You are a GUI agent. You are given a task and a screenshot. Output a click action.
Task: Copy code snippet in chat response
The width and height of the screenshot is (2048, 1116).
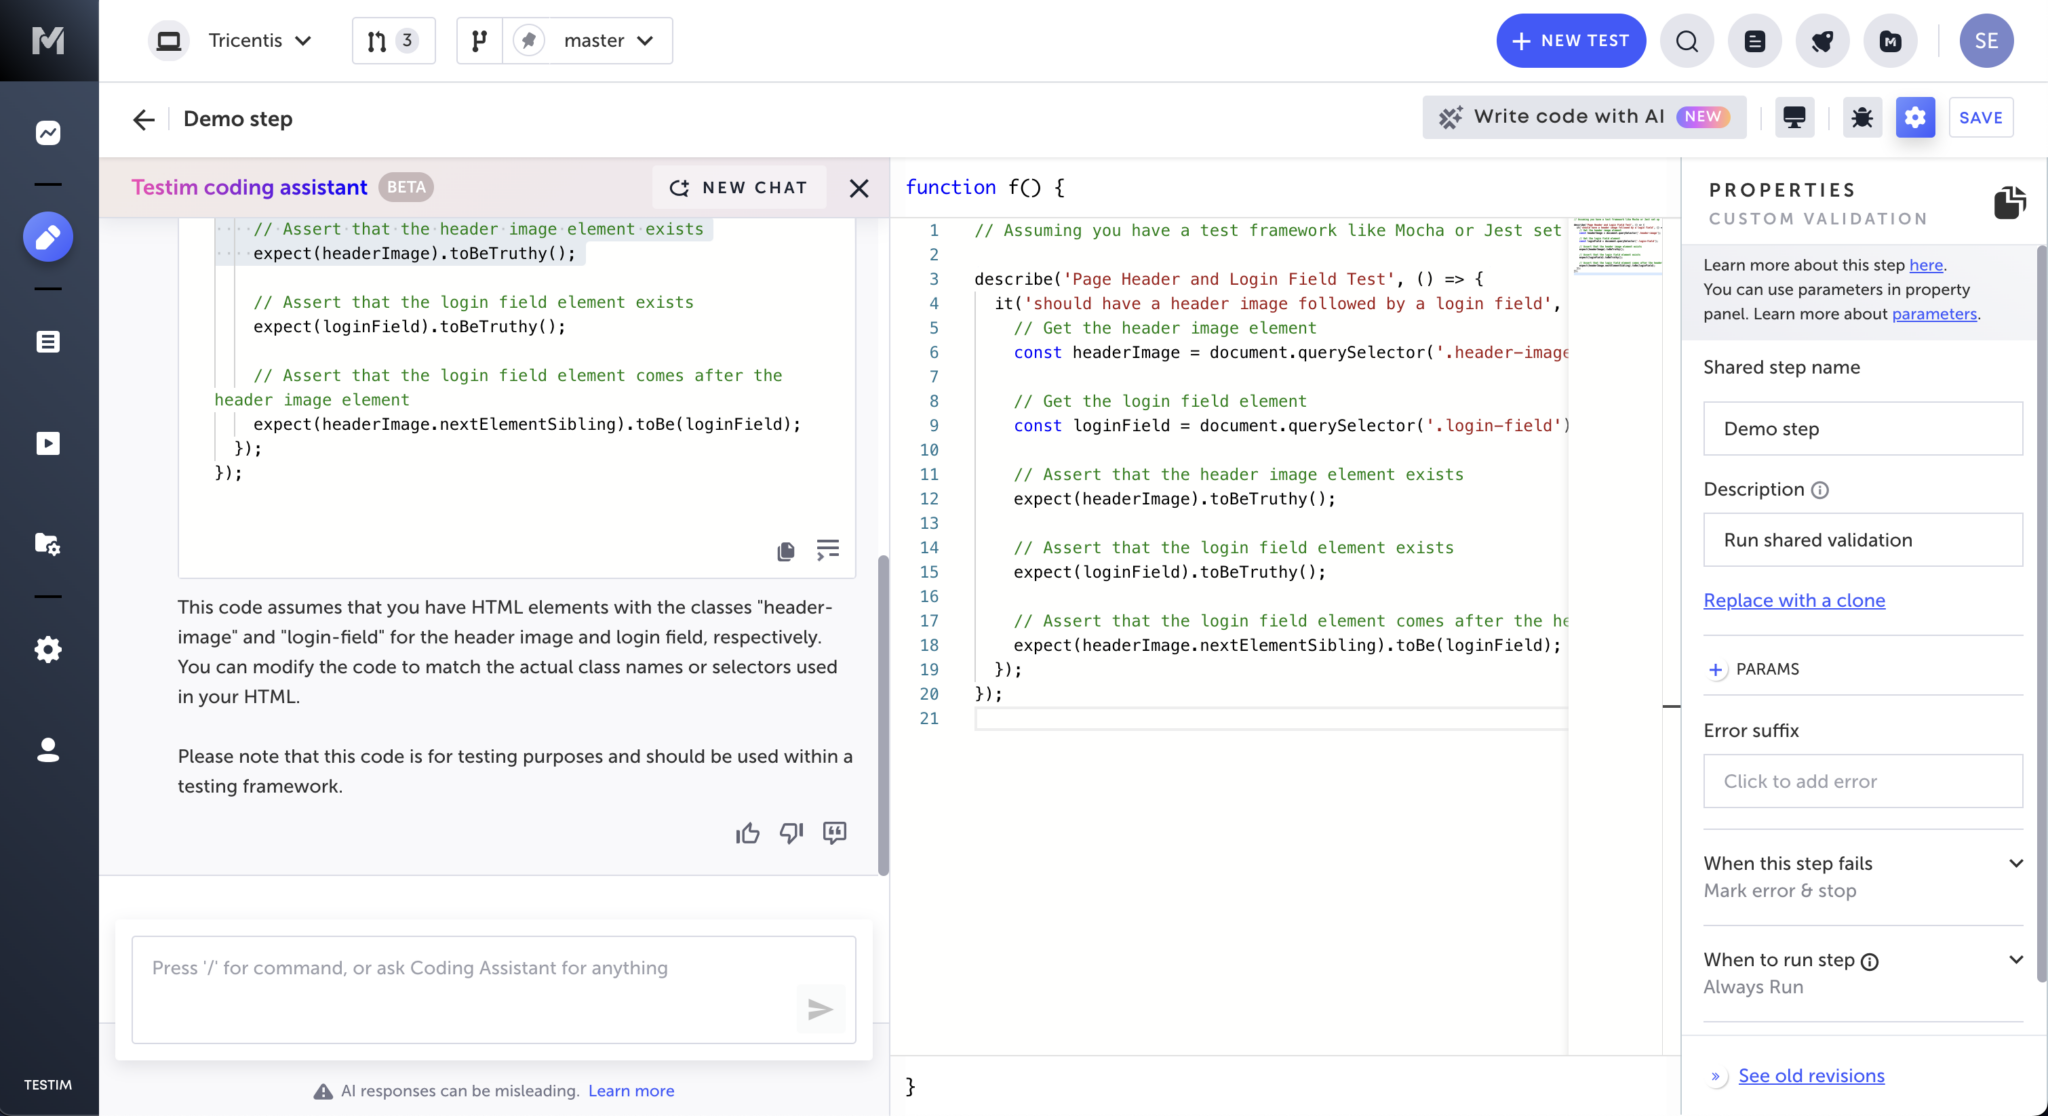786,551
